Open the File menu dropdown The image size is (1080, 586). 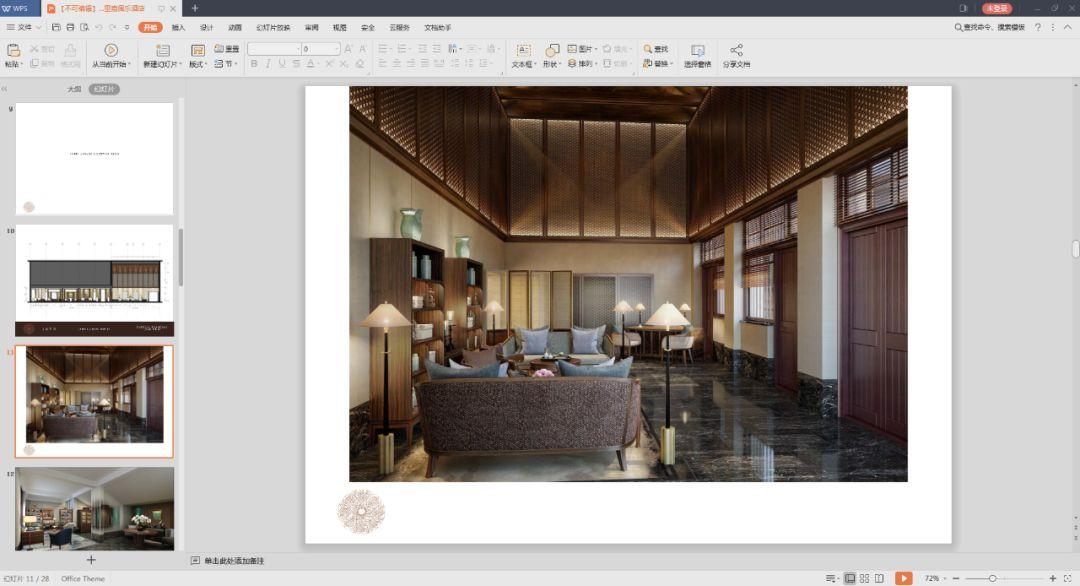coord(24,28)
